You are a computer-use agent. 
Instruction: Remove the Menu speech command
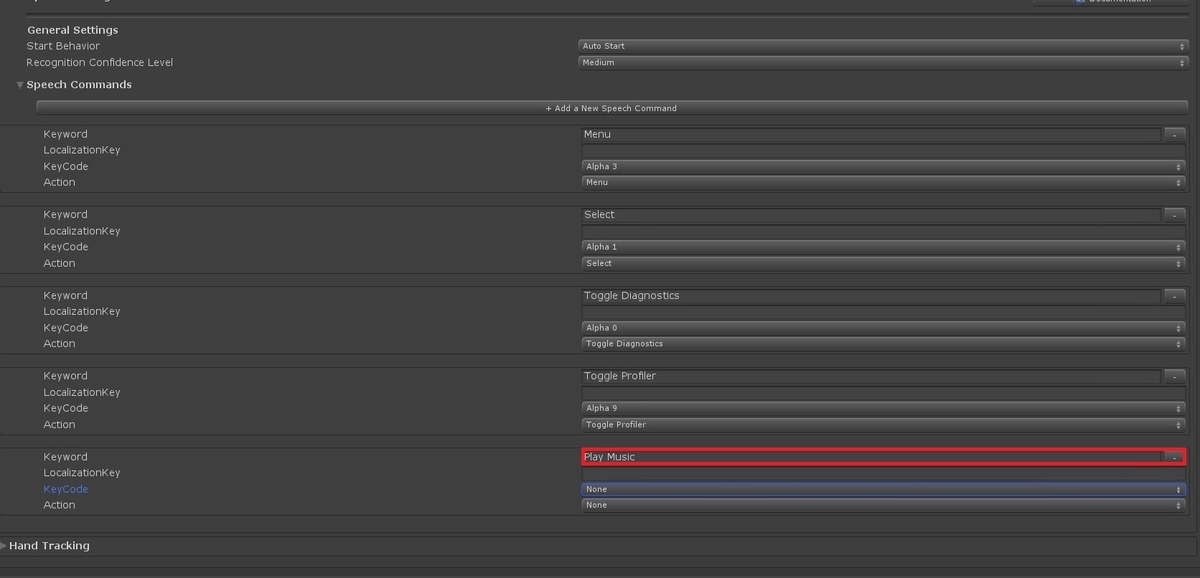(1175, 134)
